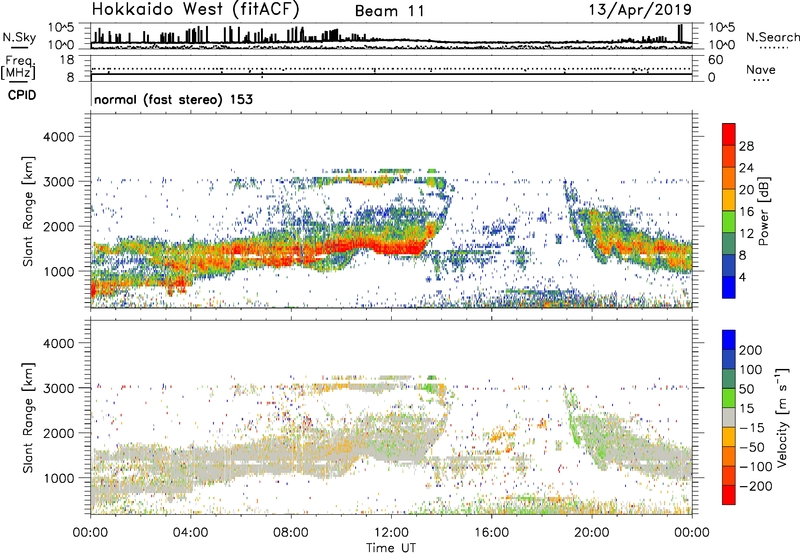Click the 'Nave' legend label

[761, 70]
